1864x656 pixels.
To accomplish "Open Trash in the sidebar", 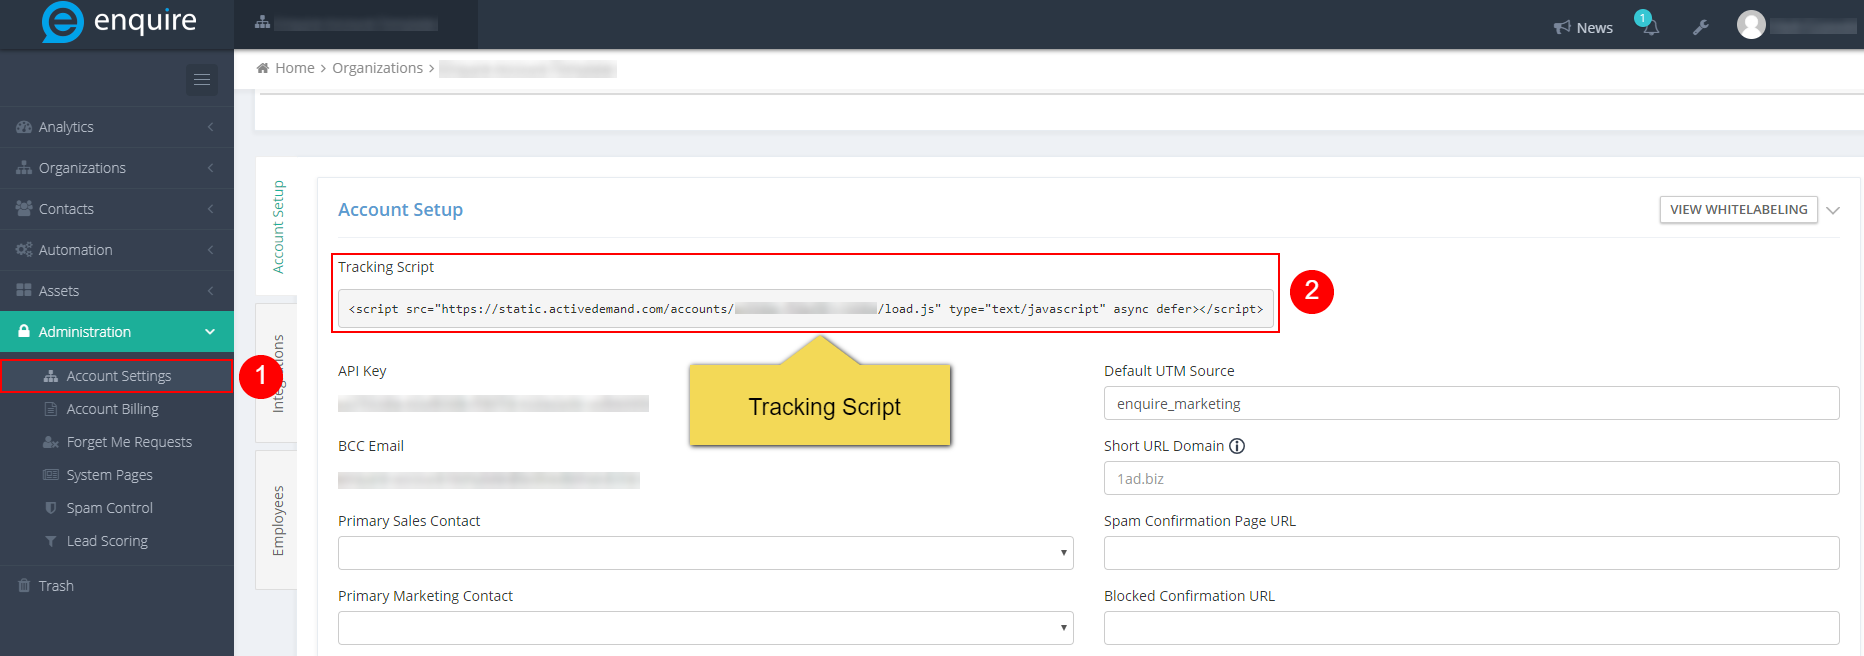I will (x=56, y=585).
